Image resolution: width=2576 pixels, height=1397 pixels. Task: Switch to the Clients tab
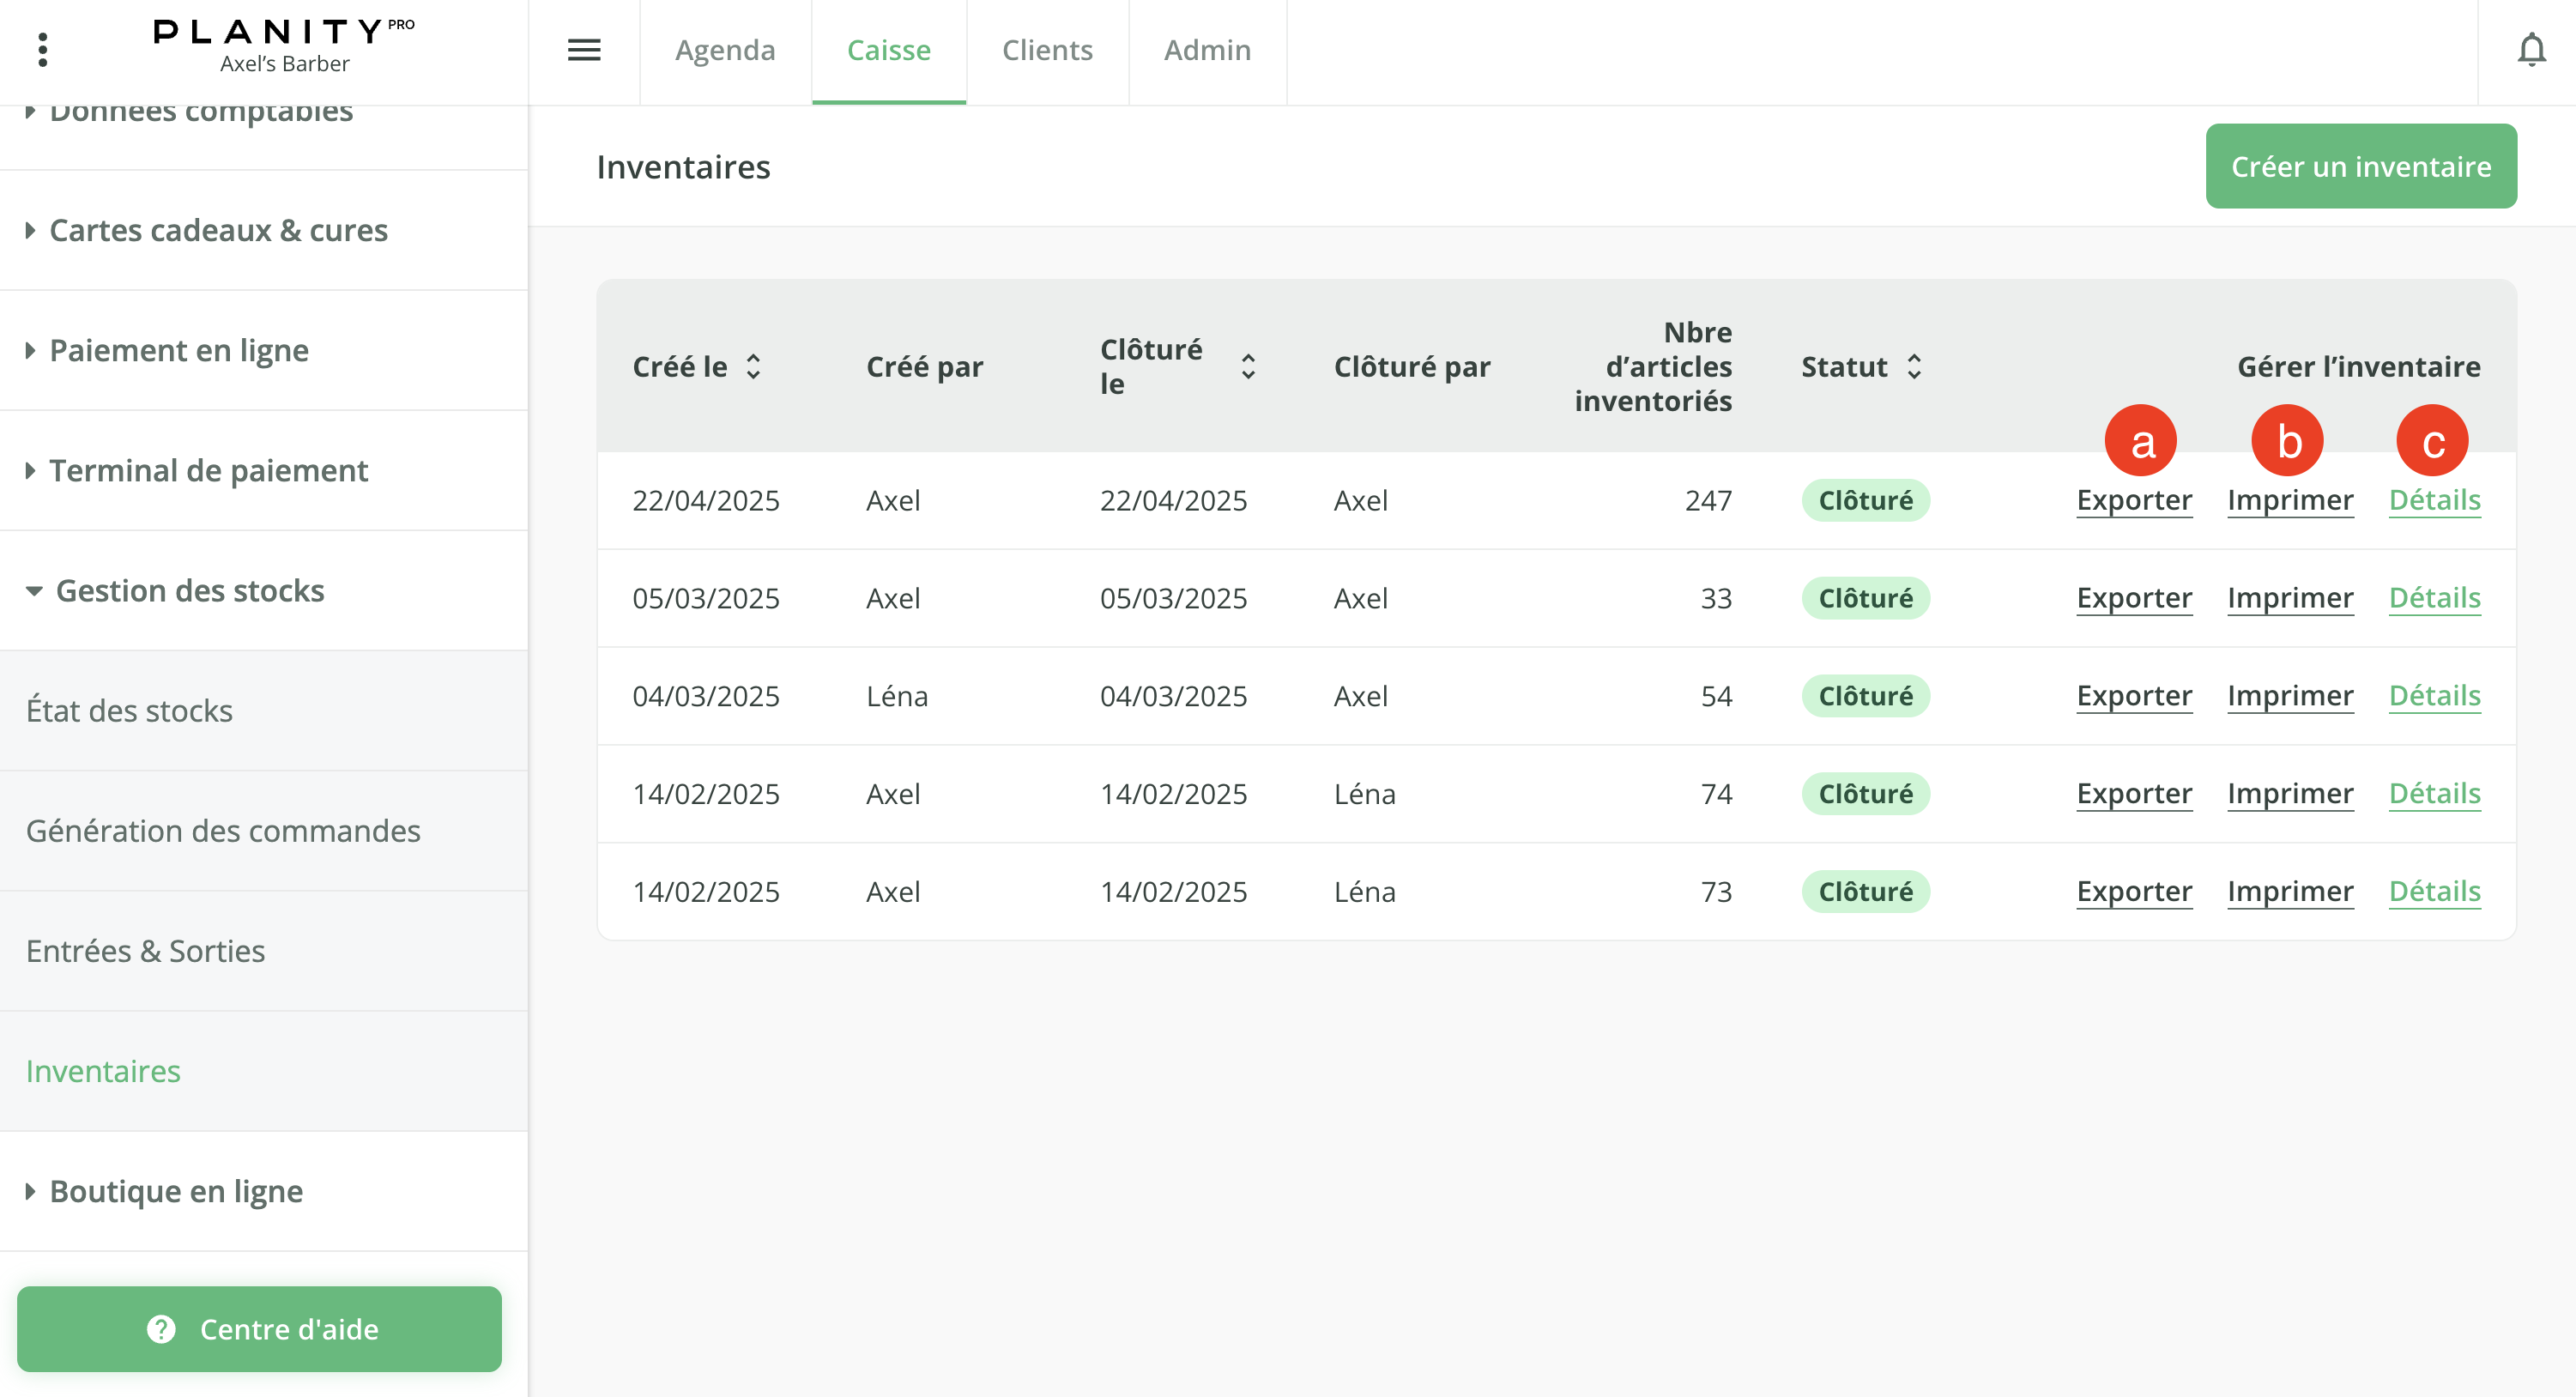coord(1047,50)
